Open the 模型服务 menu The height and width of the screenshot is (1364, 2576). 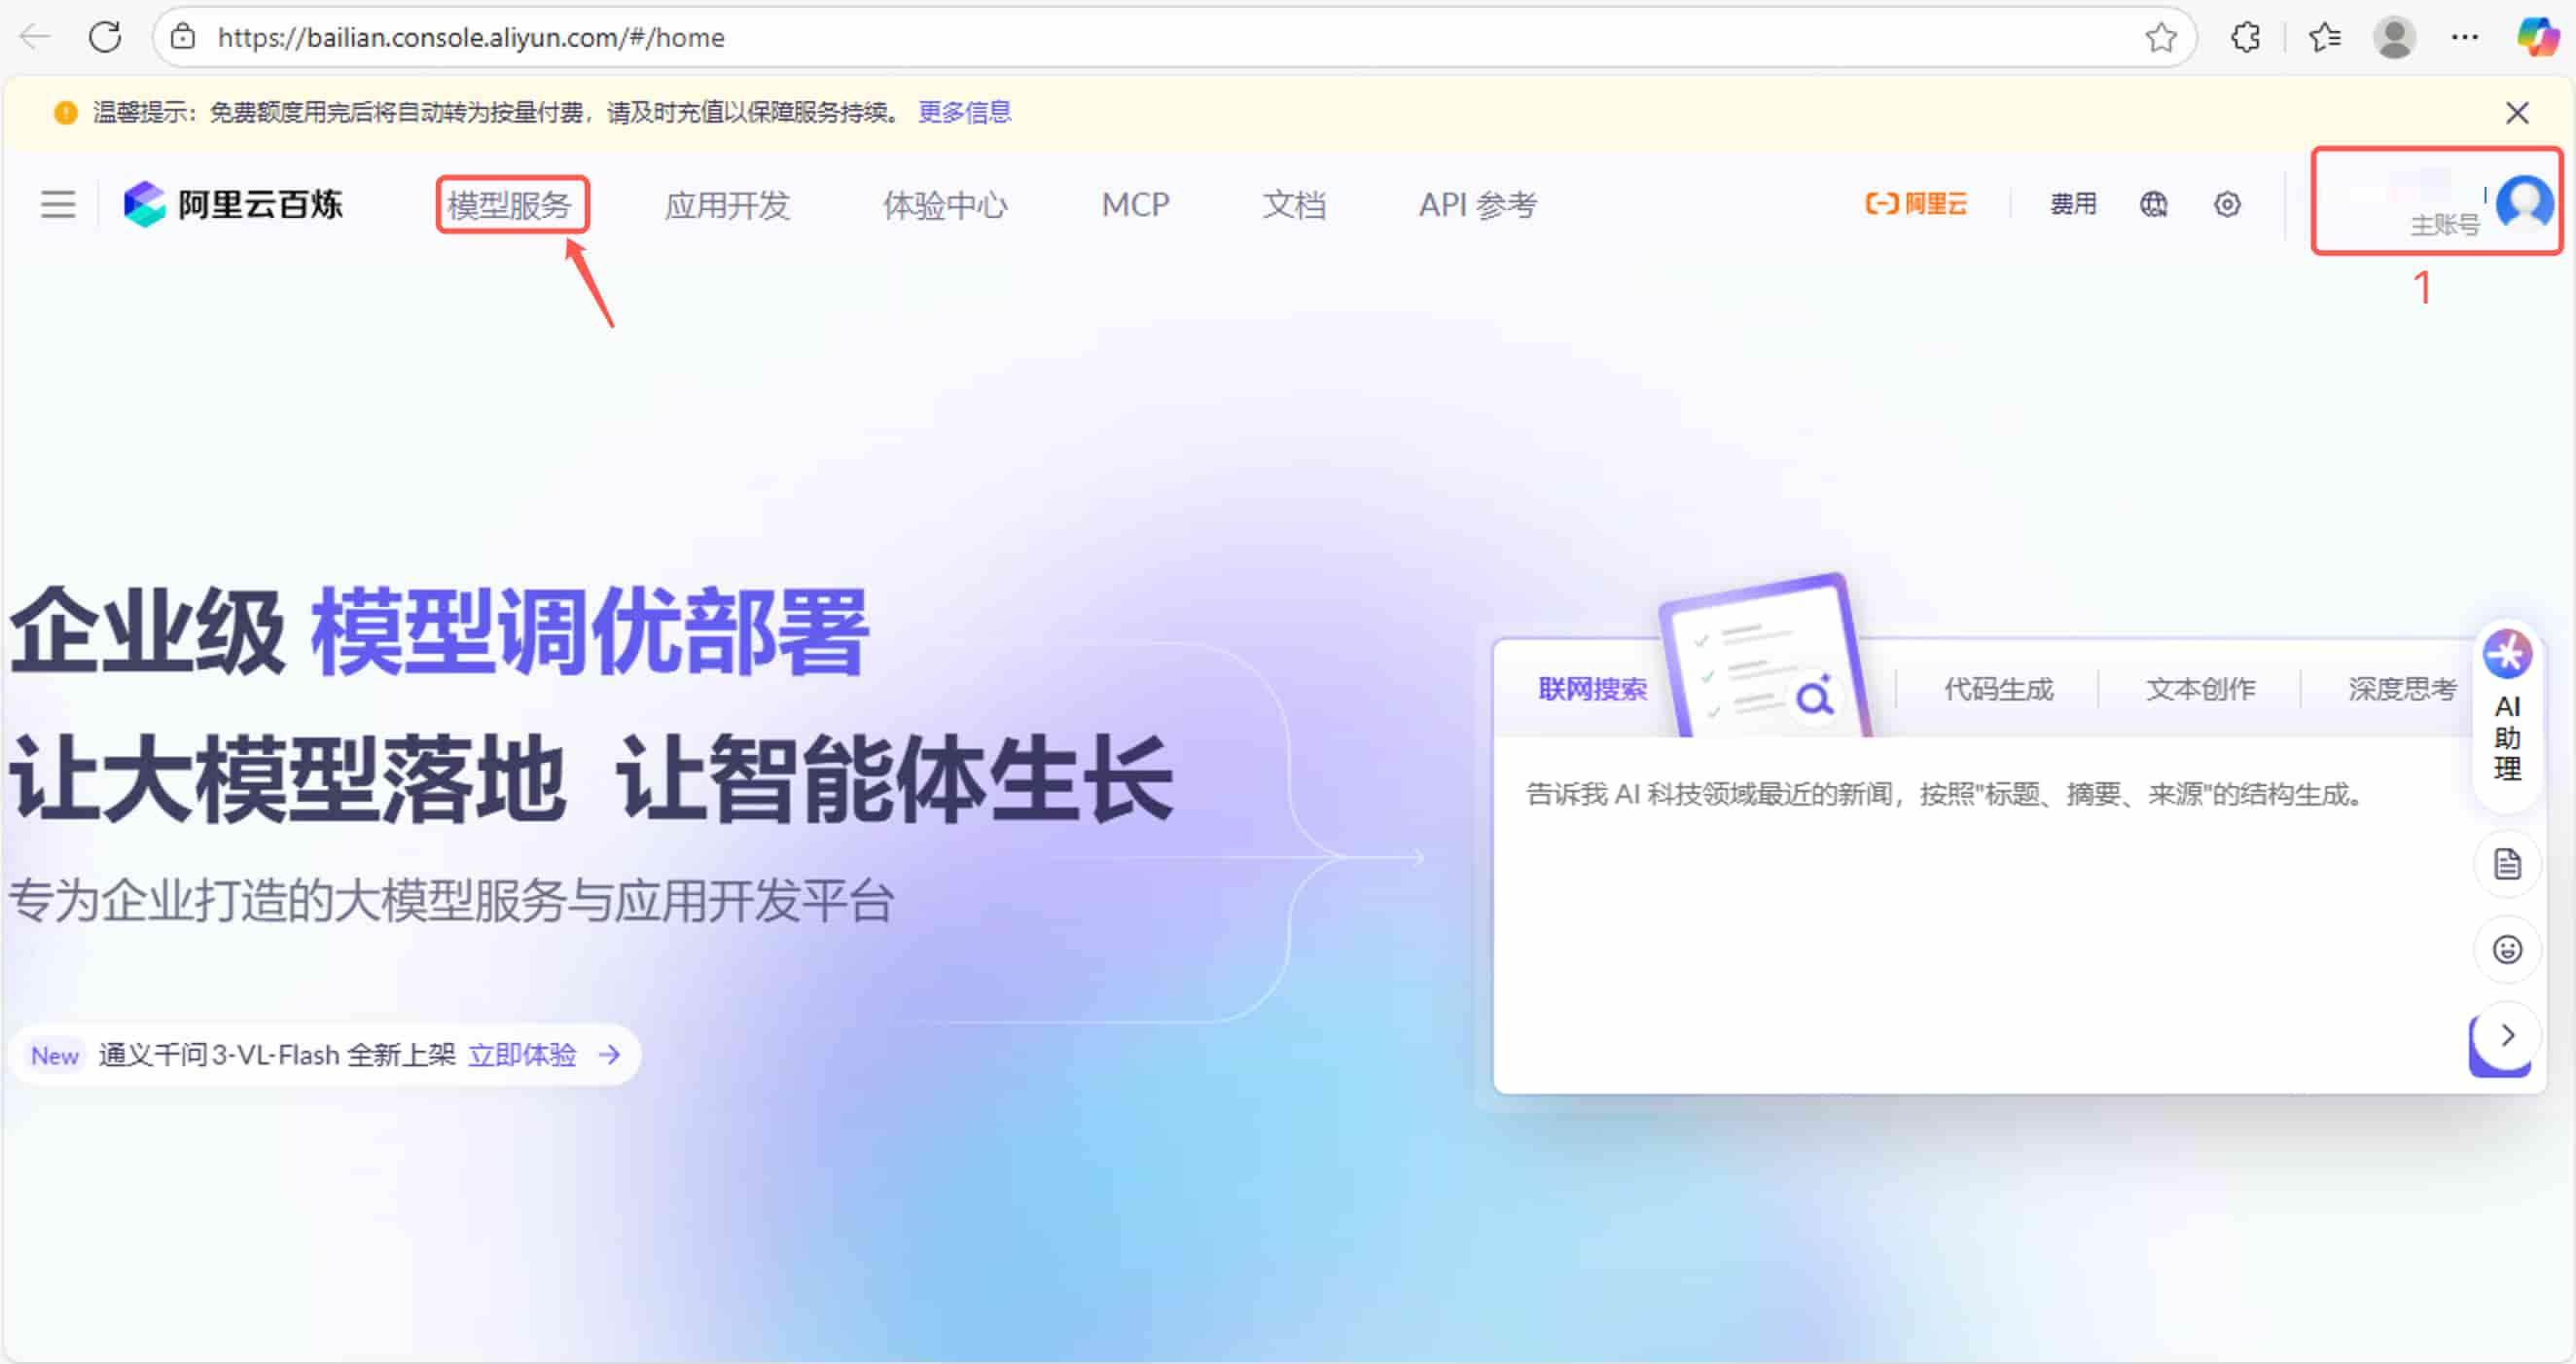[x=513, y=204]
